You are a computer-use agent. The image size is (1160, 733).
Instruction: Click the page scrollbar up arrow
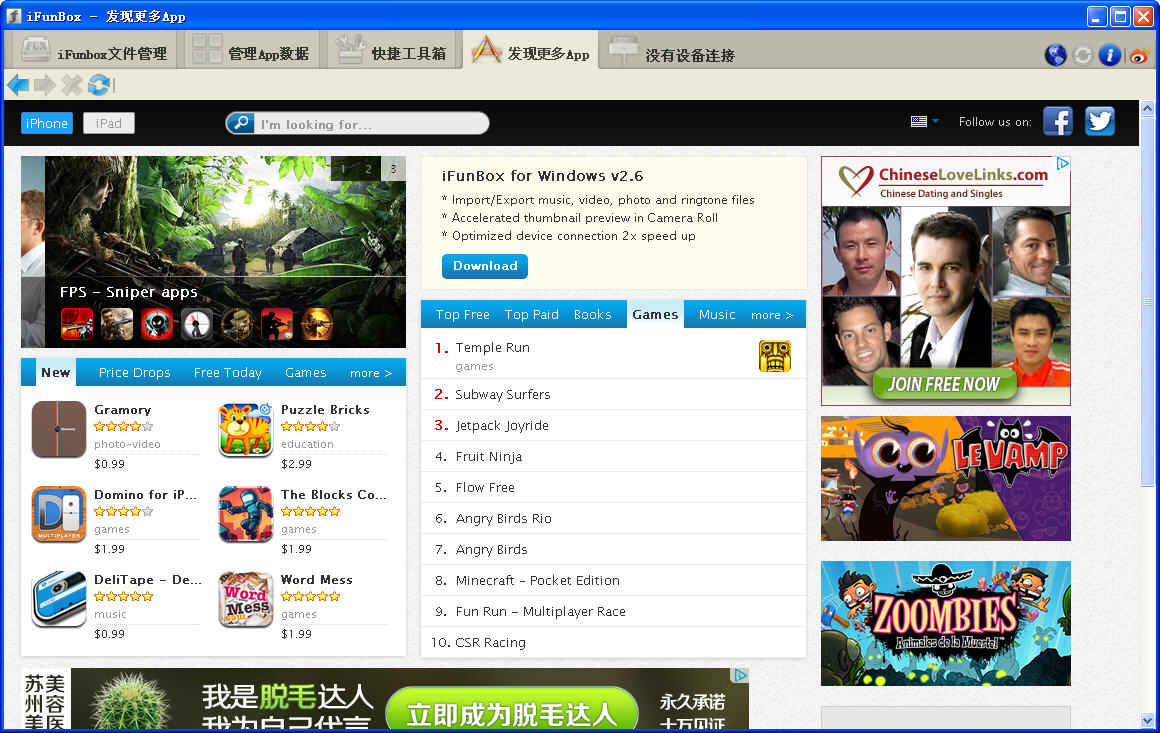(x=1147, y=108)
